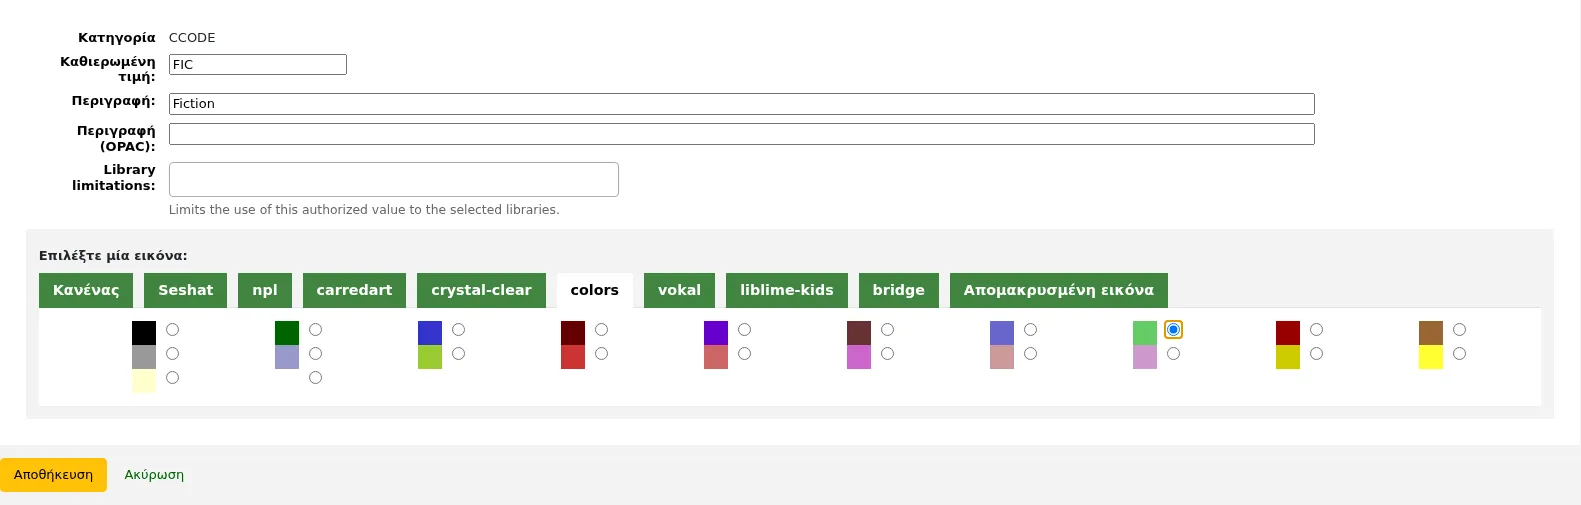Click the empty Περιγραφή (OPAC) field

[x=742, y=134]
